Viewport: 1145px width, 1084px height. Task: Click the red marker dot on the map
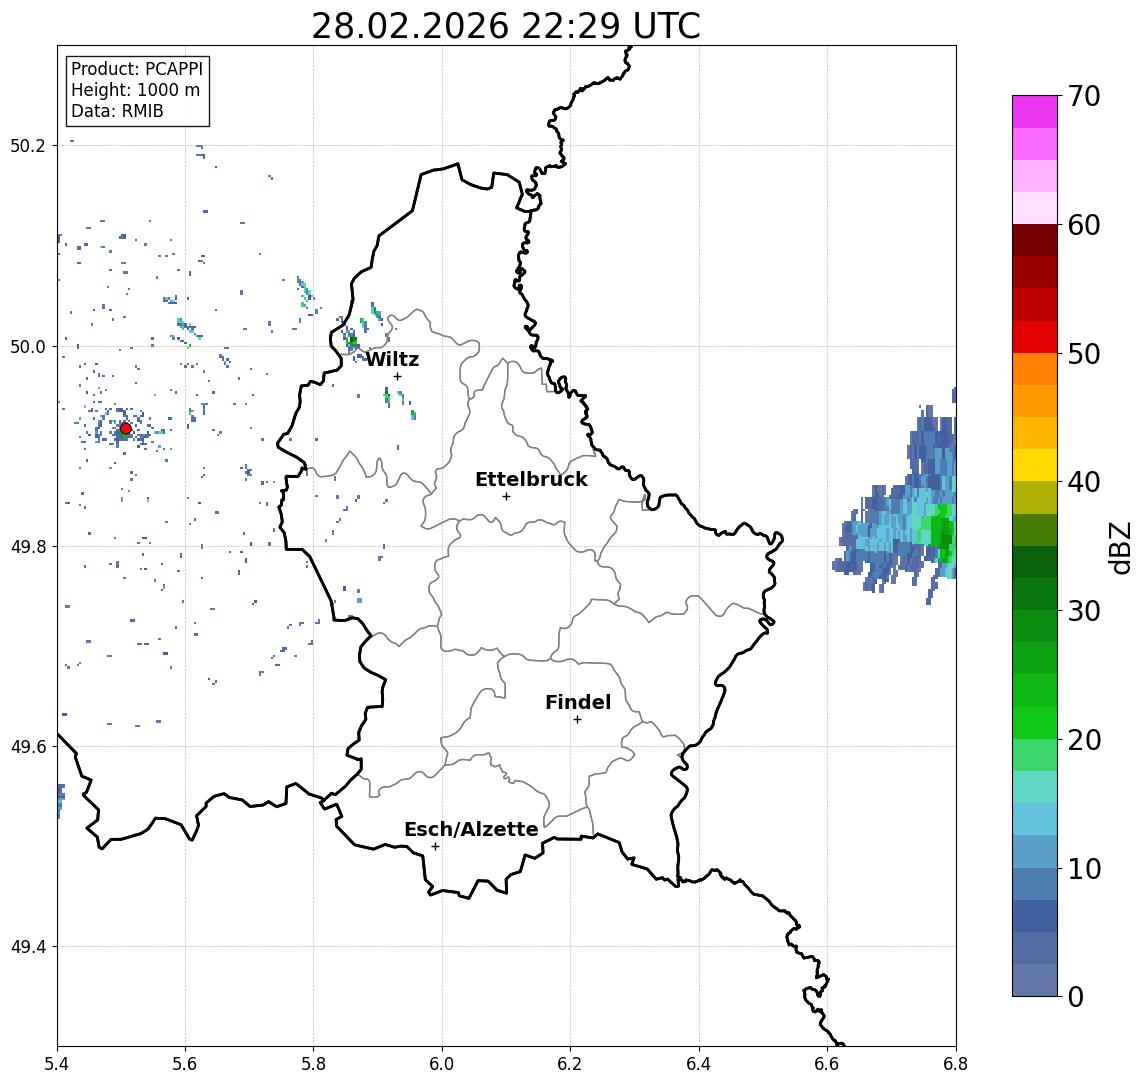[126, 429]
